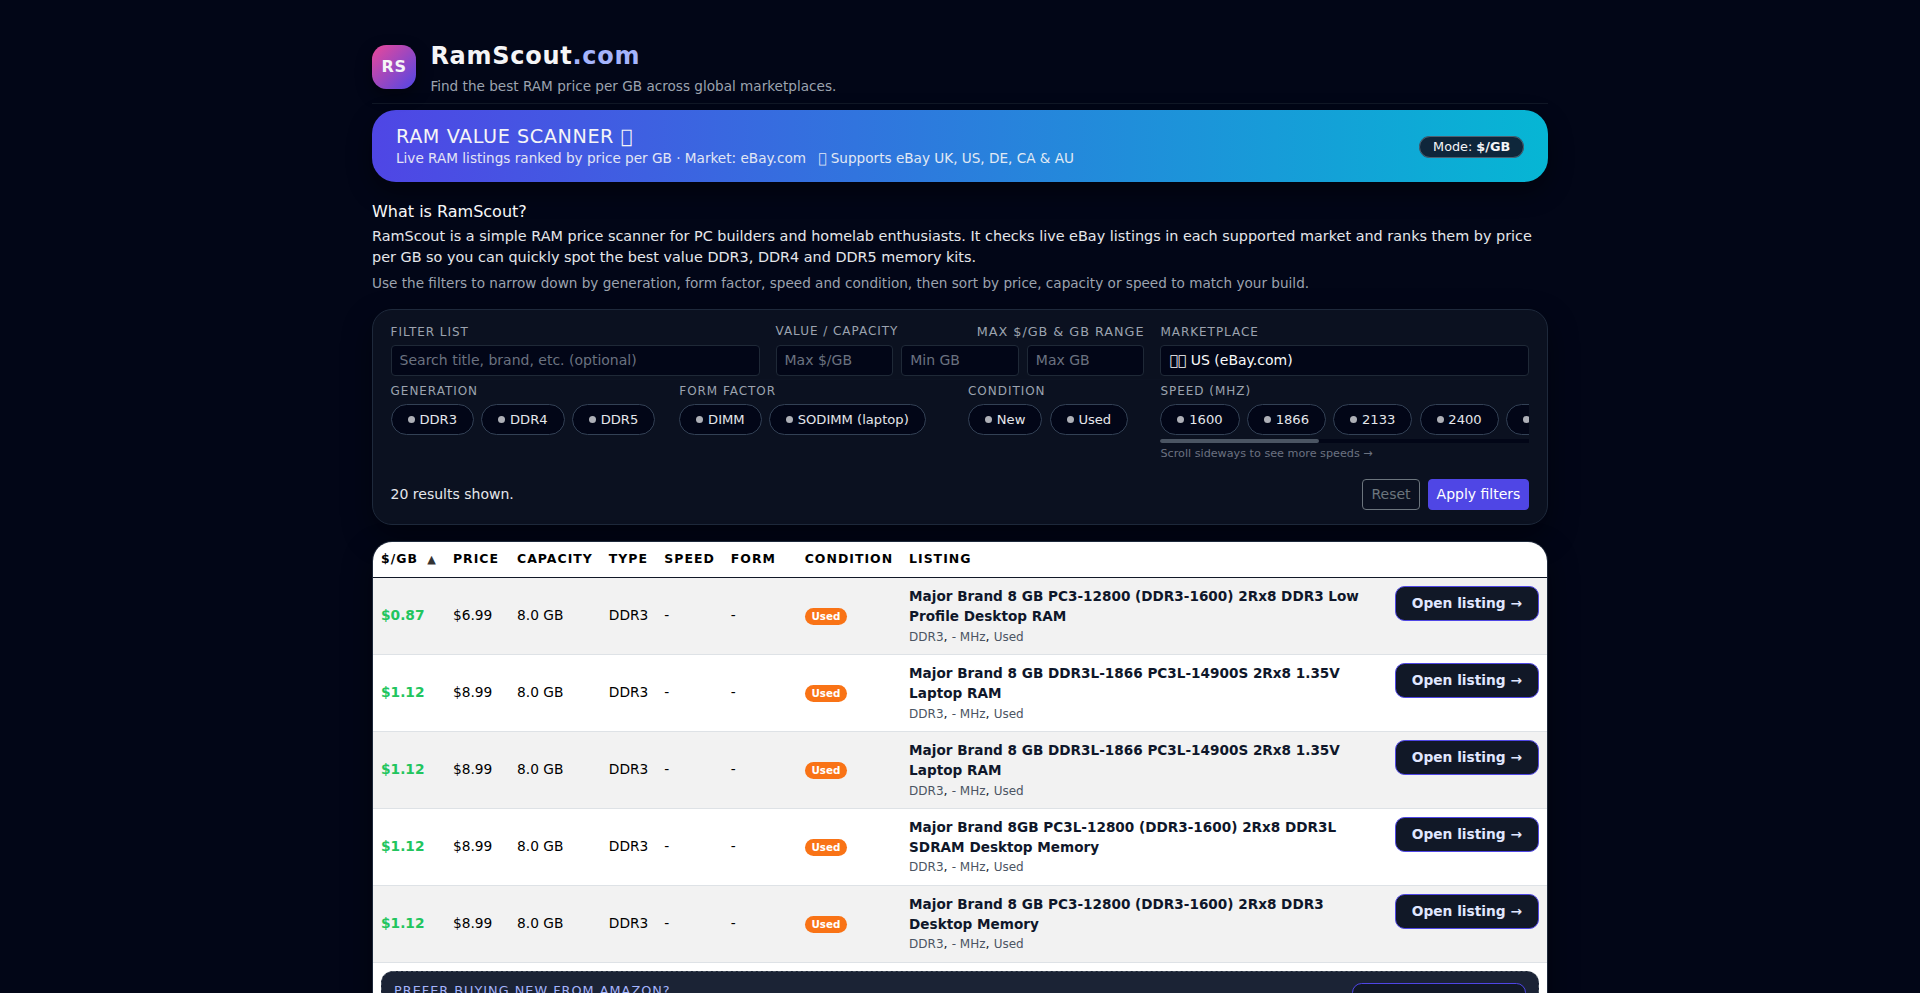1920x993 pixels.
Task: Click the Max GB input
Action: tap(1085, 360)
